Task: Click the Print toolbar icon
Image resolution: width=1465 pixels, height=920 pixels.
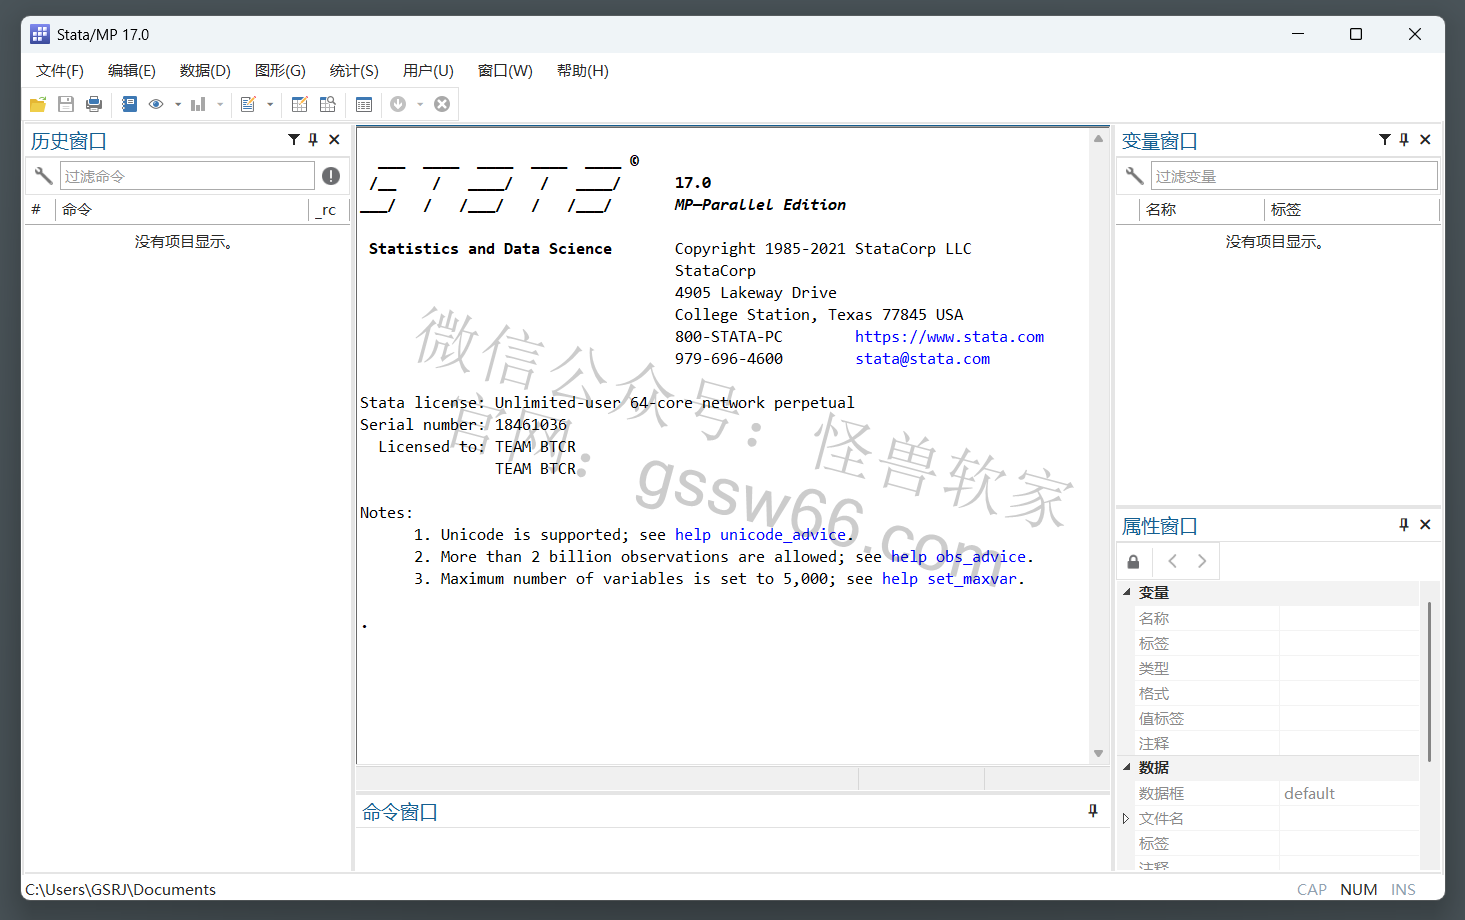Action: (94, 104)
